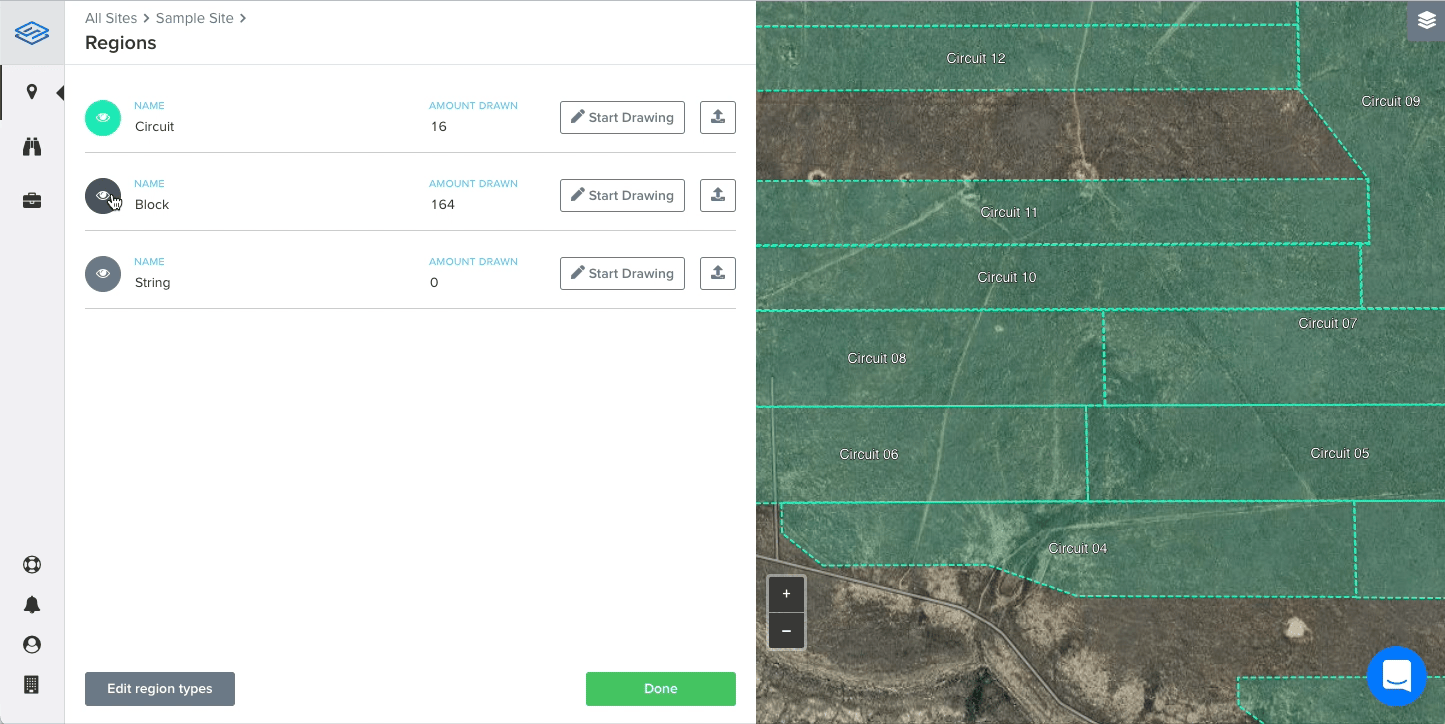The image size is (1445, 724).
Task: Upload file for Circuit region
Action: click(718, 117)
